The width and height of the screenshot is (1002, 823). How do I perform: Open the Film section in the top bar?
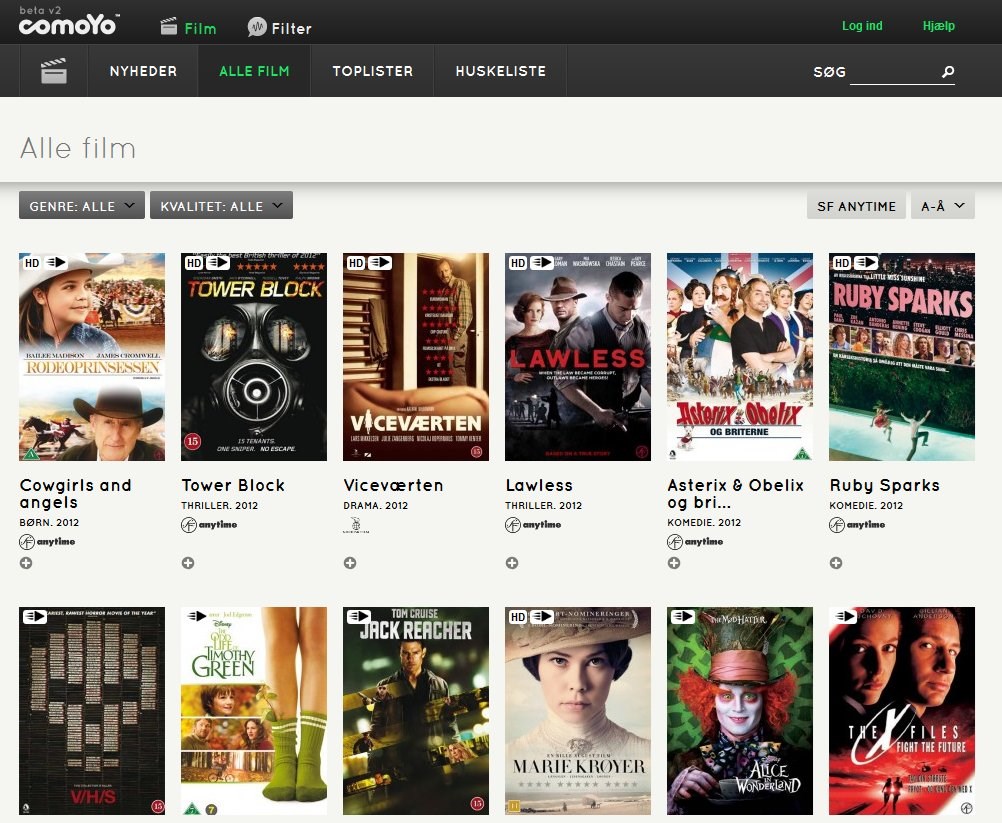tap(188, 27)
